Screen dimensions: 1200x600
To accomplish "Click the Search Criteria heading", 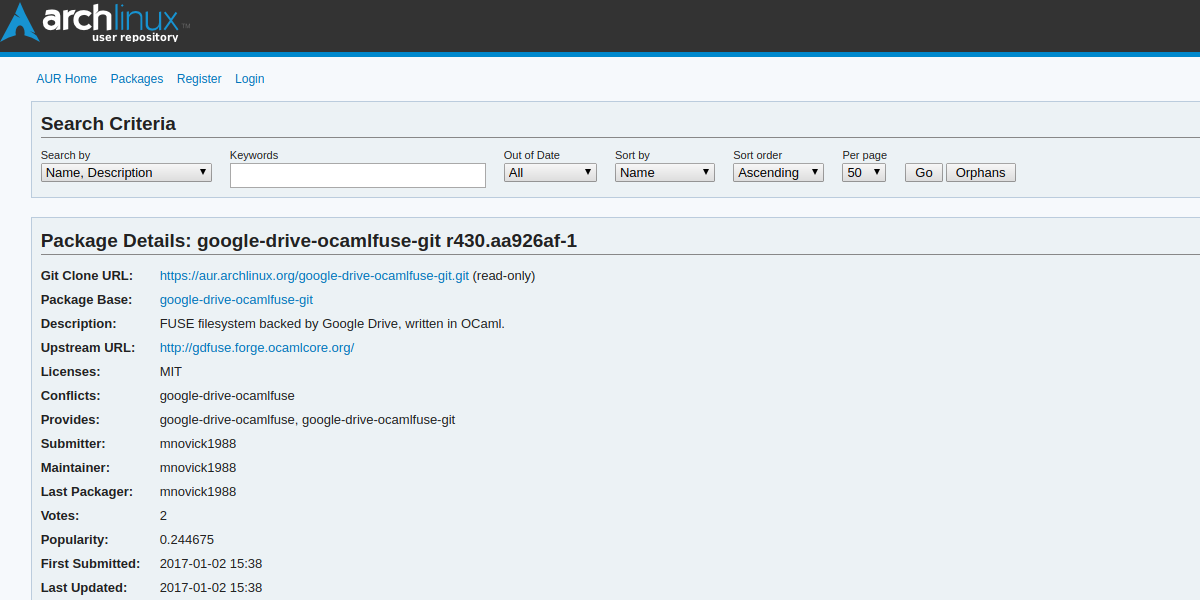I will pyautogui.click(x=108, y=124).
